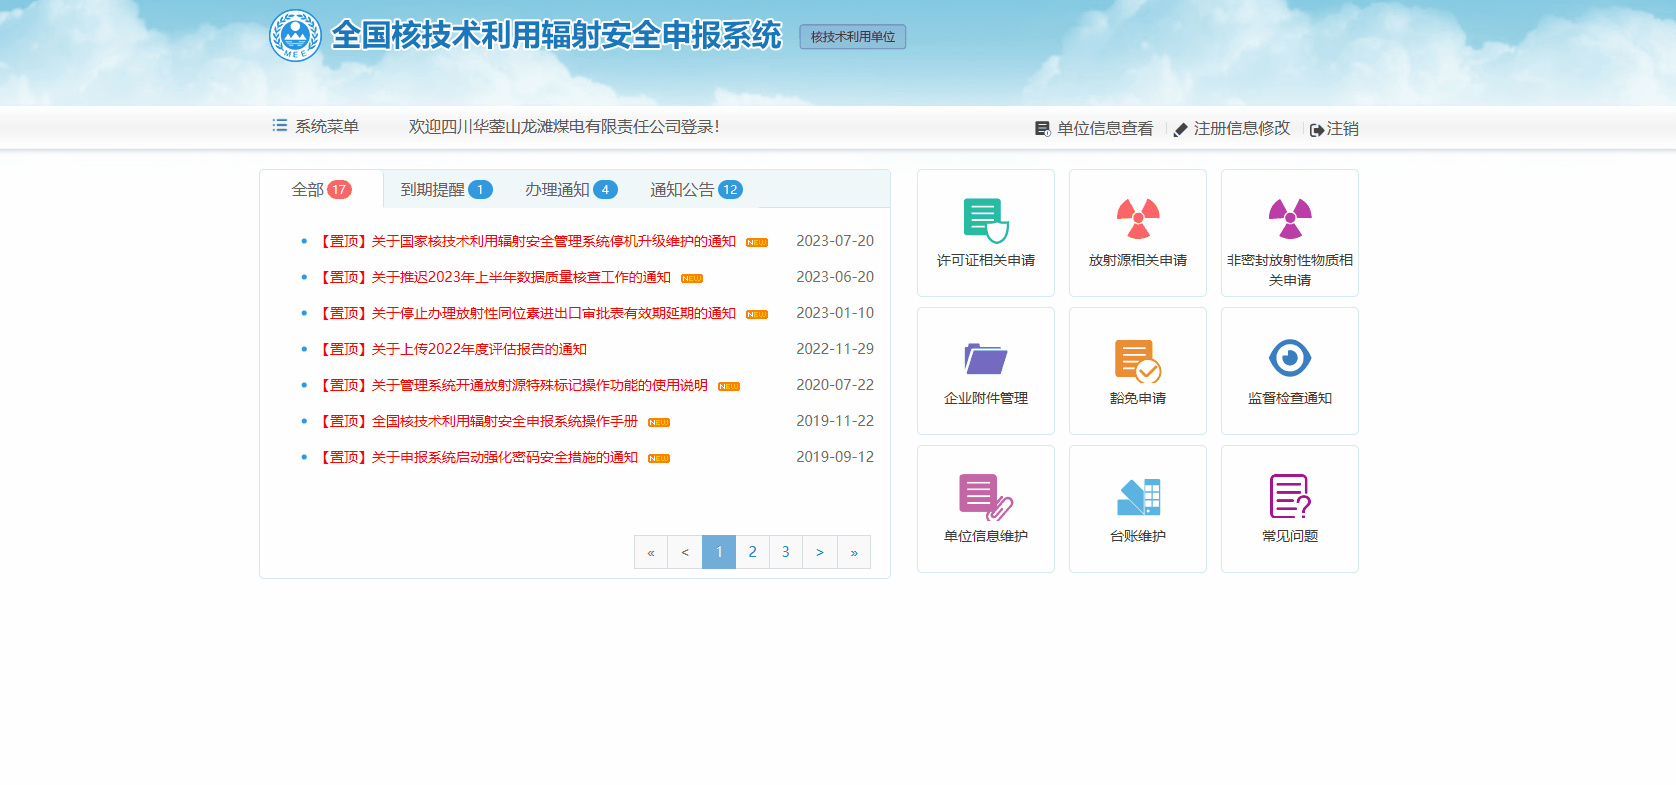Click 注销 to log out
The height and width of the screenshot is (785, 1676).
[1334, 129]
